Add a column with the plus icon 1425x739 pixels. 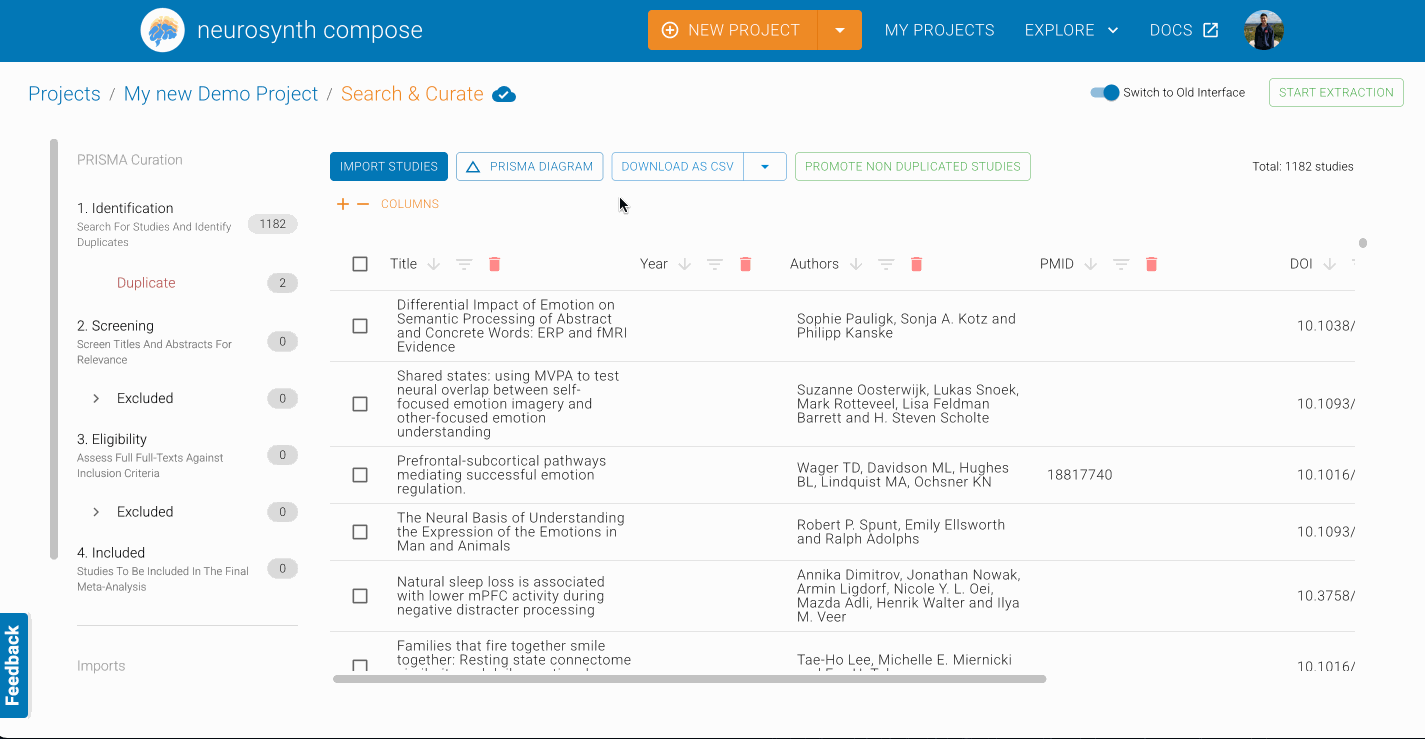(343, 204)
